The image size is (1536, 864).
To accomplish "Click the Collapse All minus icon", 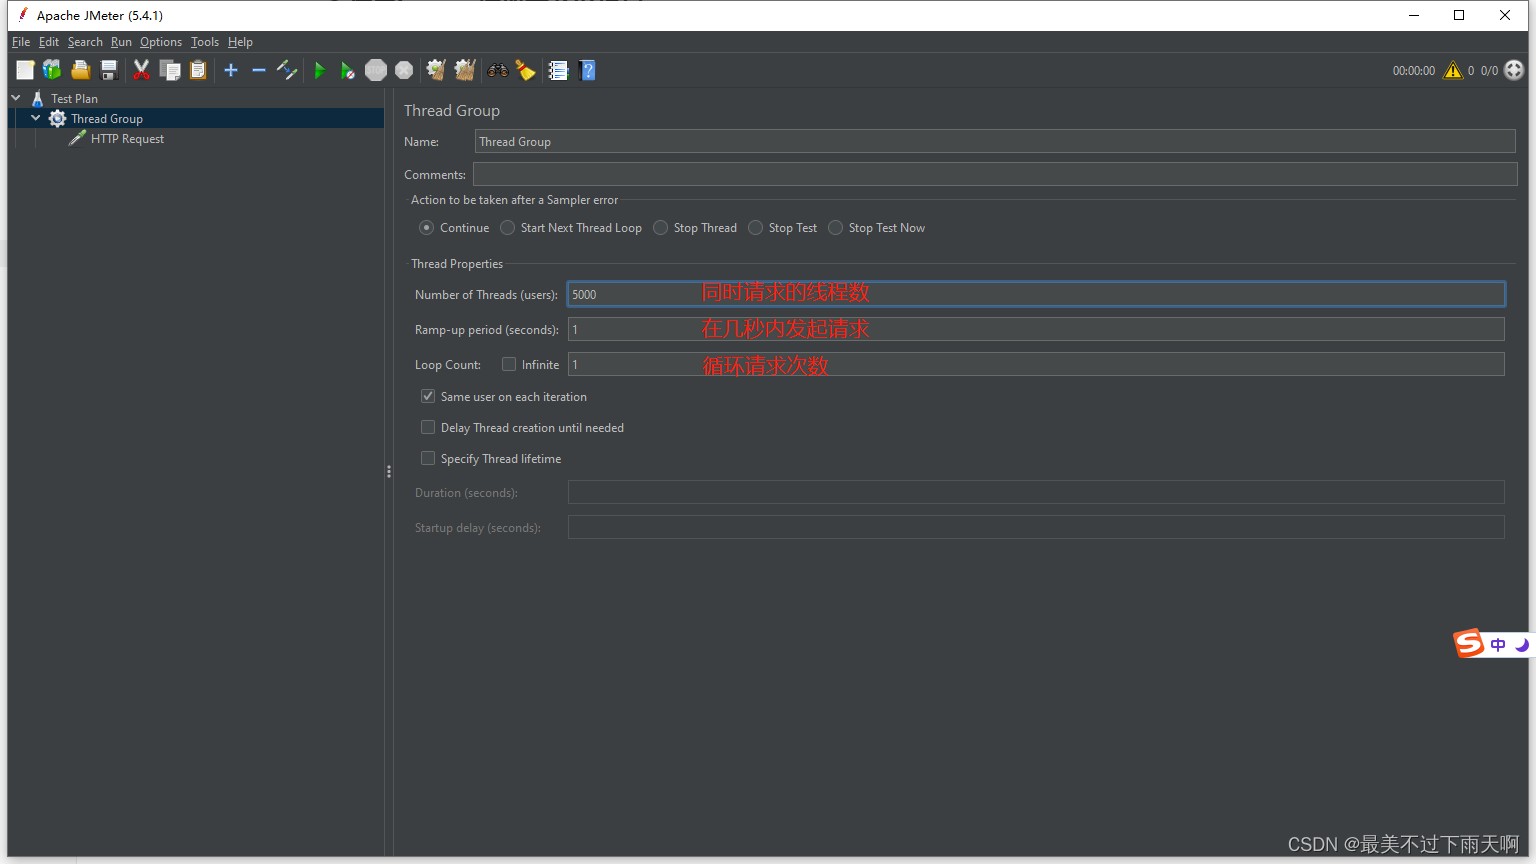I will pyautogui.click(x=258, y=70).
